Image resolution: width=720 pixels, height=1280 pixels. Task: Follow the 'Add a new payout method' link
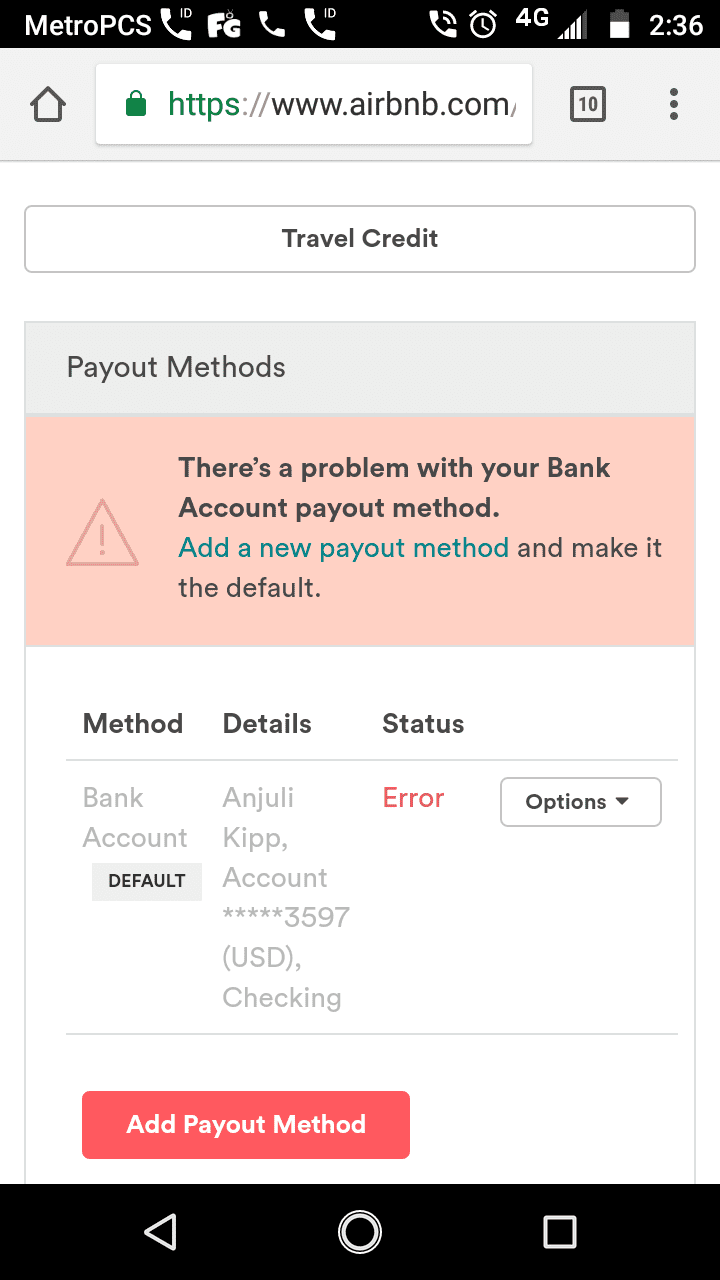pos(344,548)
